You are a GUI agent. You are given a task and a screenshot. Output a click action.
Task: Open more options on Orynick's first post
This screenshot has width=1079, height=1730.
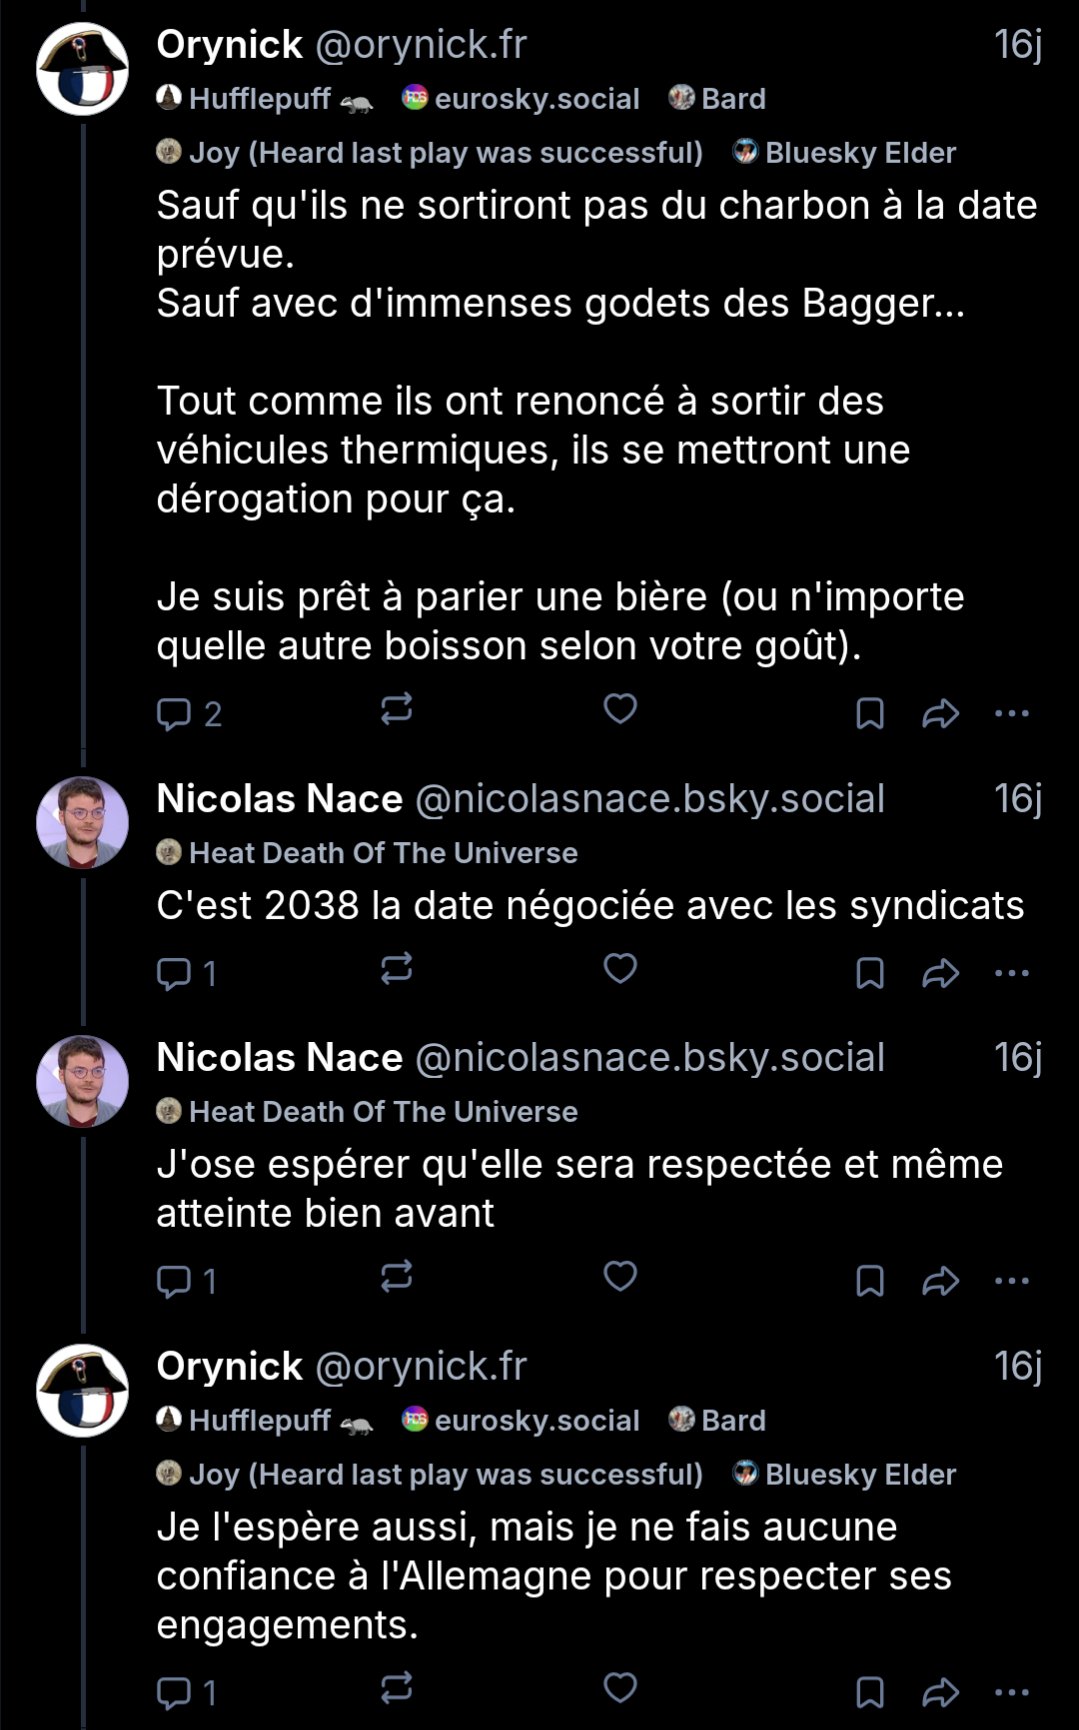(x=1012, y=714)
